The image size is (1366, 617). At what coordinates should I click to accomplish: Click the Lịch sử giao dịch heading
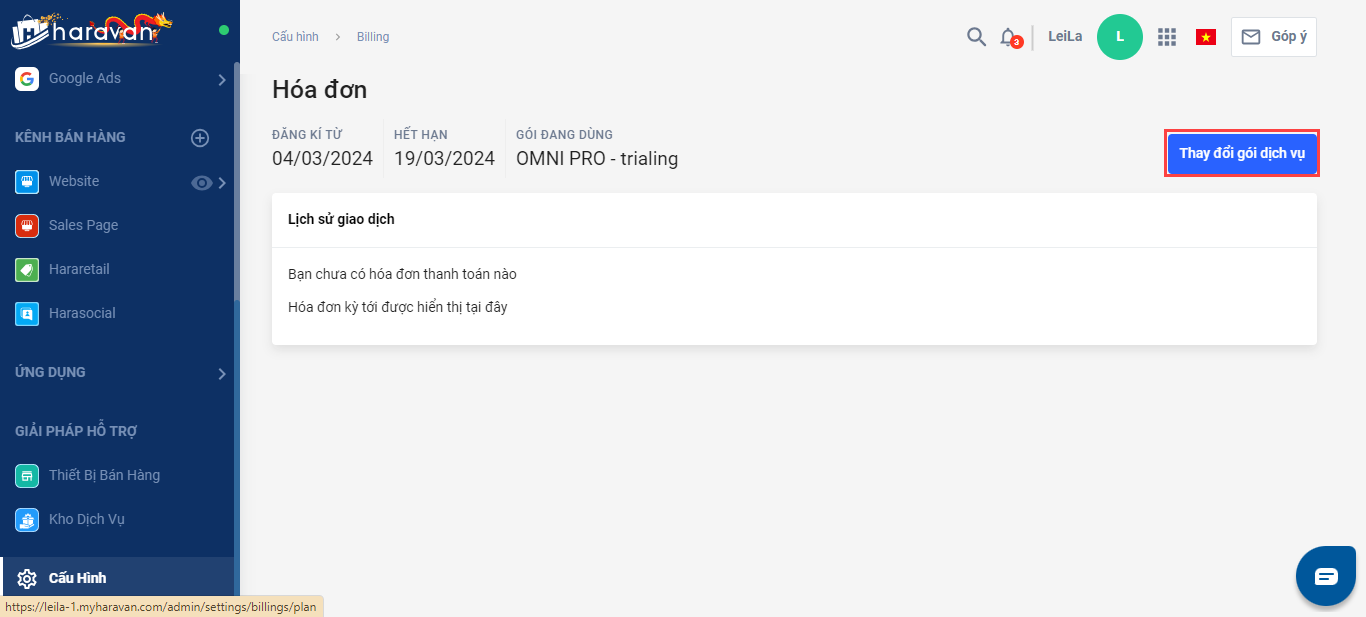click(341, 220)
